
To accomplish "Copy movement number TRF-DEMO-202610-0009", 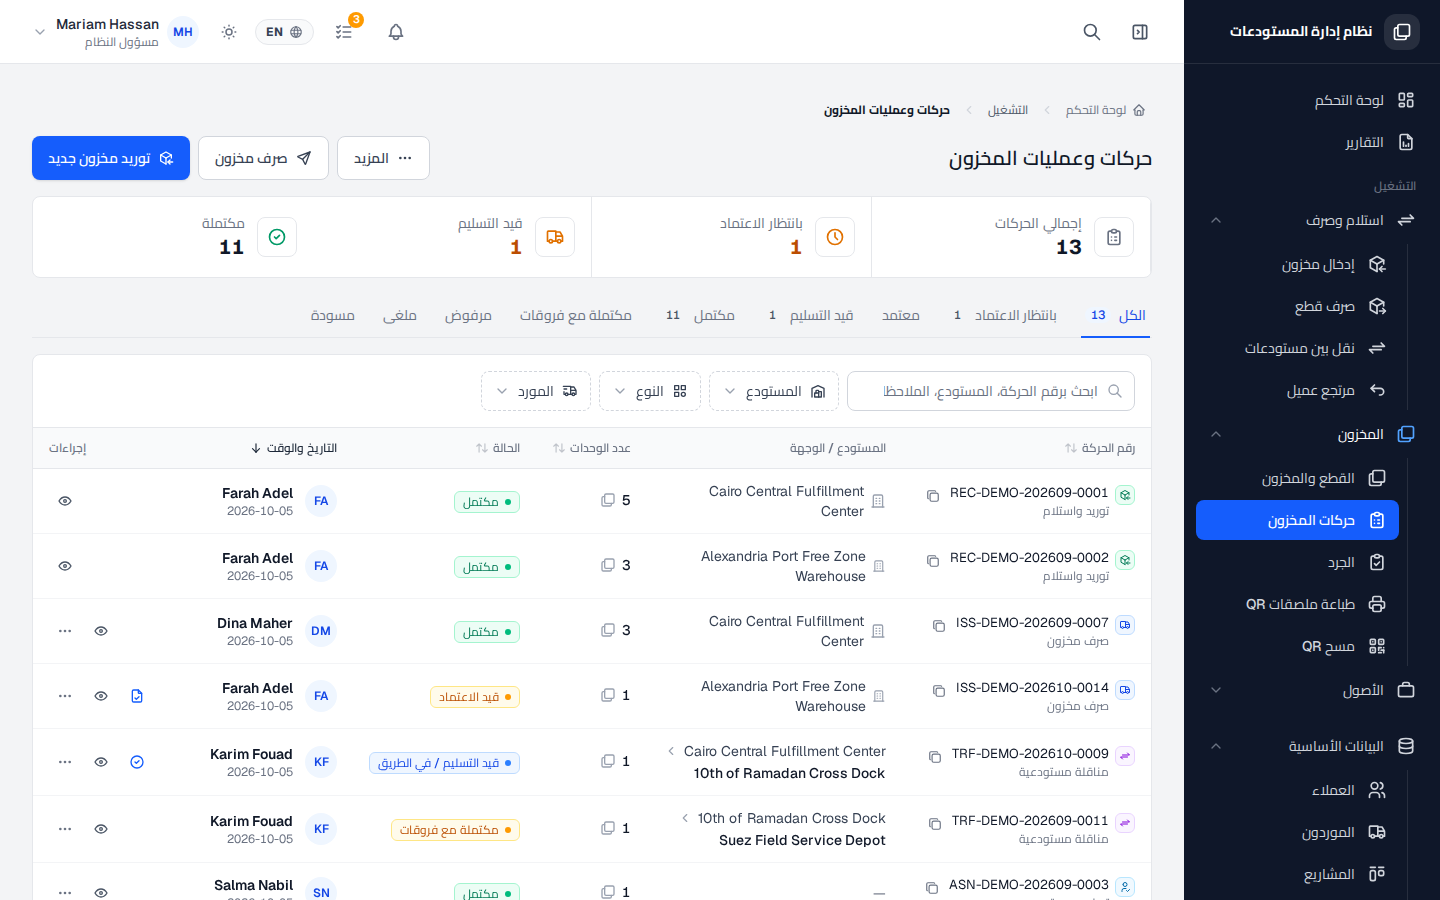I will (x=935, y=757).
